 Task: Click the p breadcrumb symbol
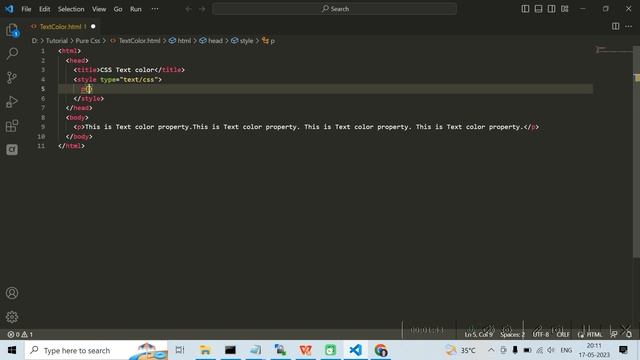(269, 41)
